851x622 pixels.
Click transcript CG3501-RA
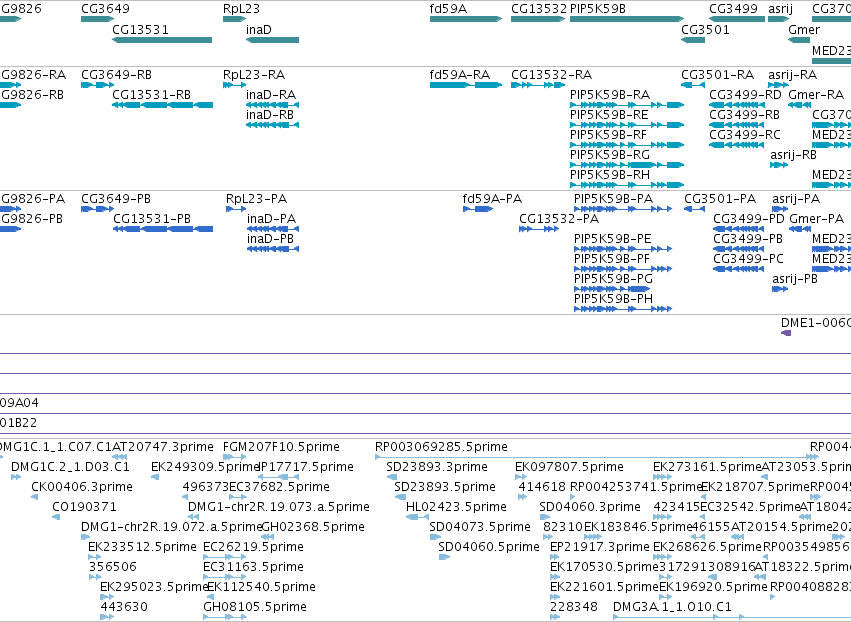coord(693,85)
